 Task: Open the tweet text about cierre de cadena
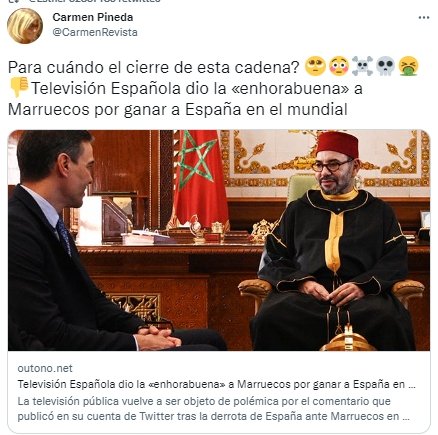coord(153,67)
